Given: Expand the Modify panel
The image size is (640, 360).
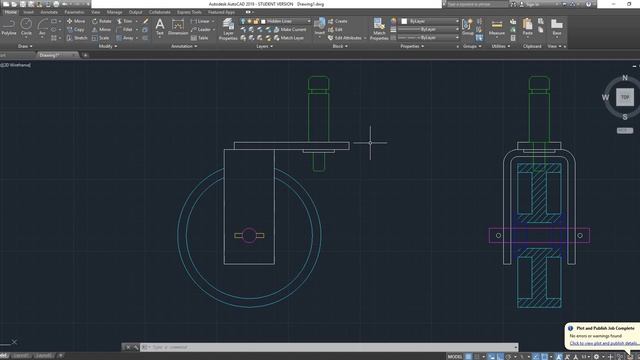Looking at the screenshot, I should tap(108, 46).
